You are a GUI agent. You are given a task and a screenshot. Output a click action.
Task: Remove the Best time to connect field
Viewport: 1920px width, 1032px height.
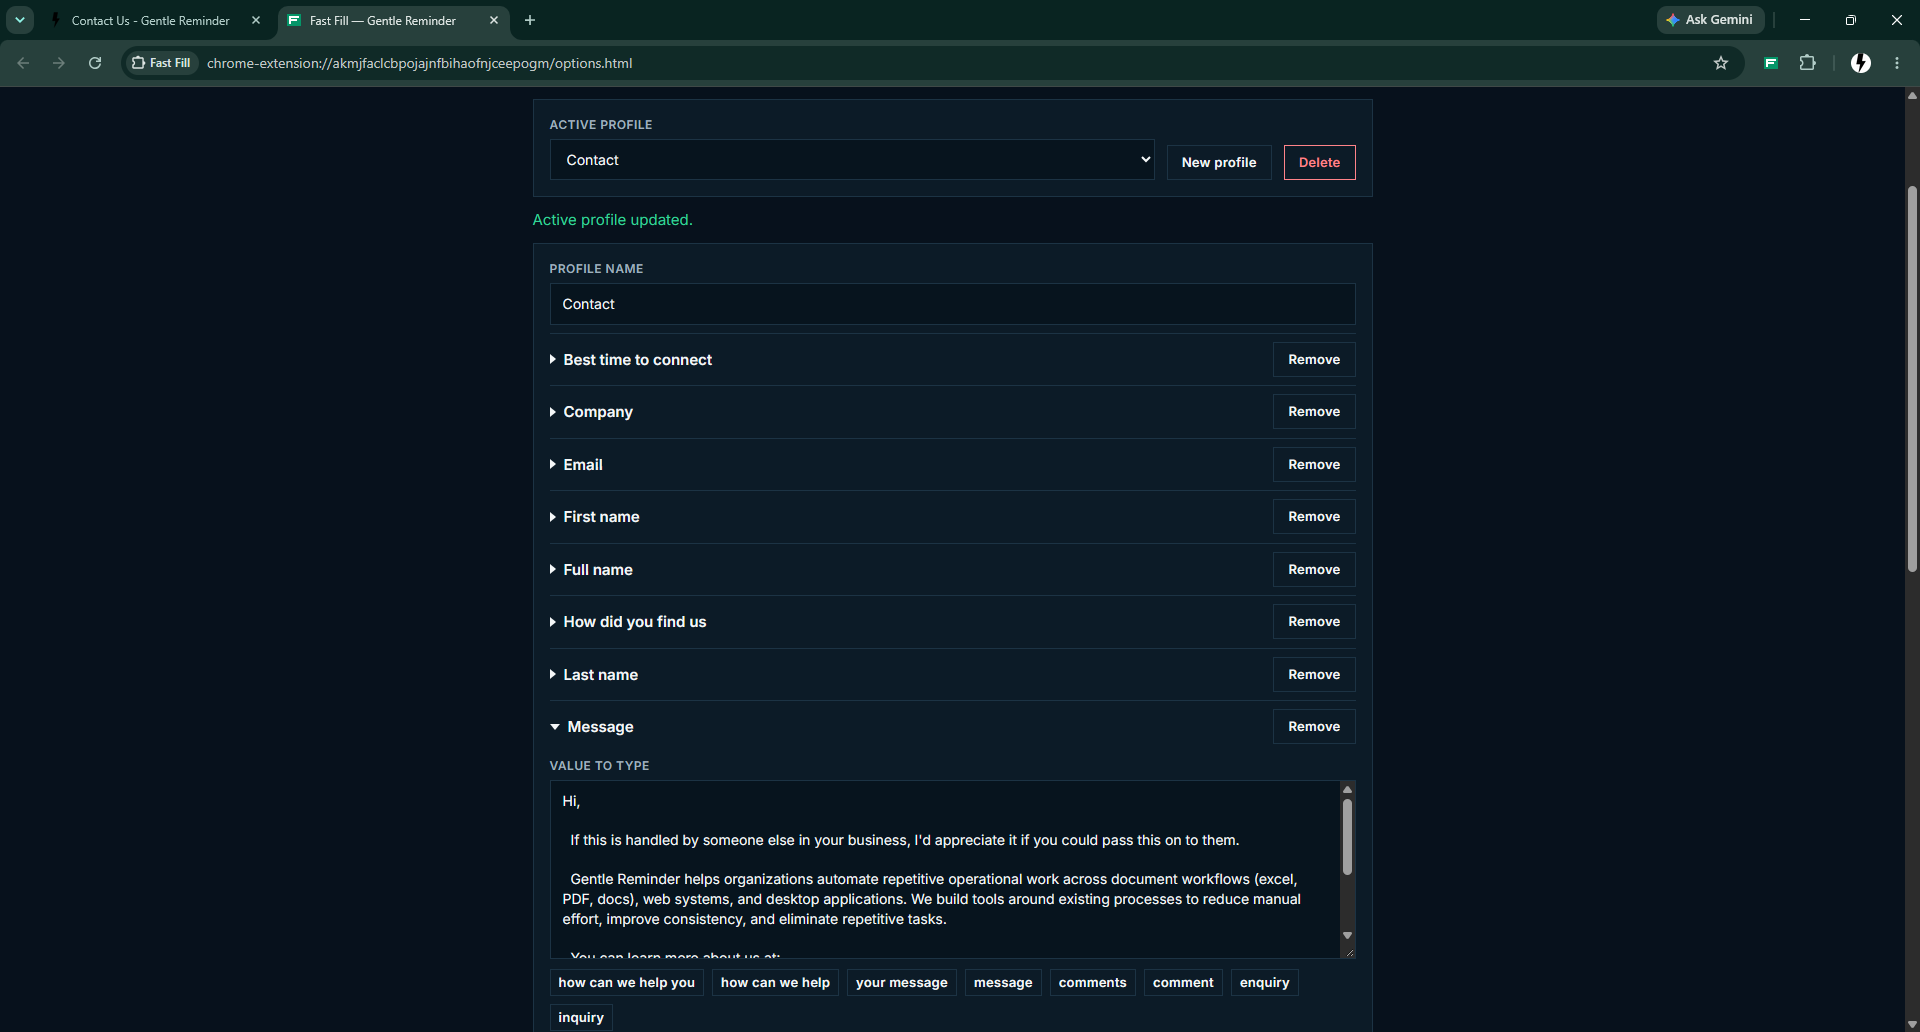(1314, 360)
